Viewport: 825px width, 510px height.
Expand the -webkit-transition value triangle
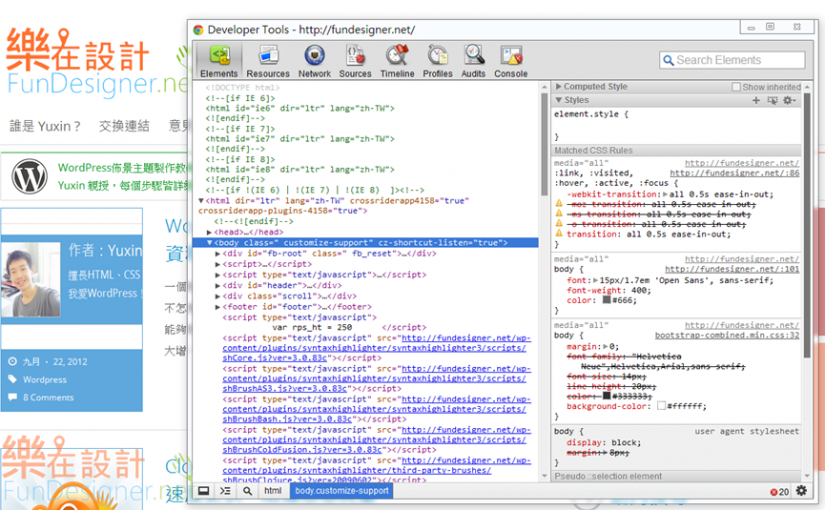coord(666,194)
